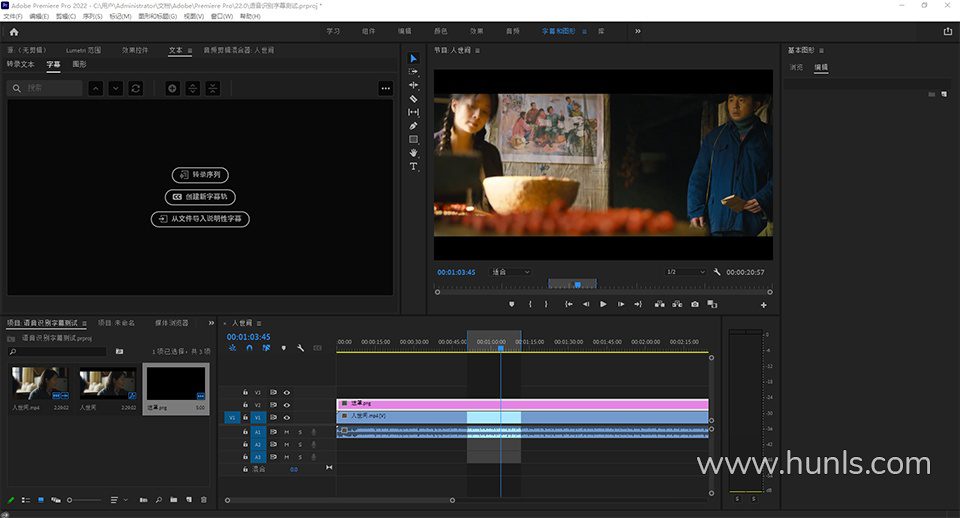Screen dimensions: 960x518
Task: Click the 转录序列 button
Action: click(200, 175)
